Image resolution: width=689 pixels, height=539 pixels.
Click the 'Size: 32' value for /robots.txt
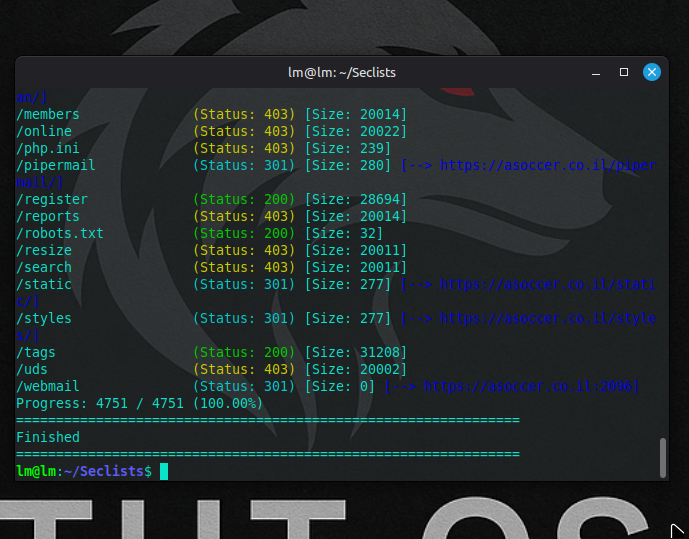(x=344, y=233)
